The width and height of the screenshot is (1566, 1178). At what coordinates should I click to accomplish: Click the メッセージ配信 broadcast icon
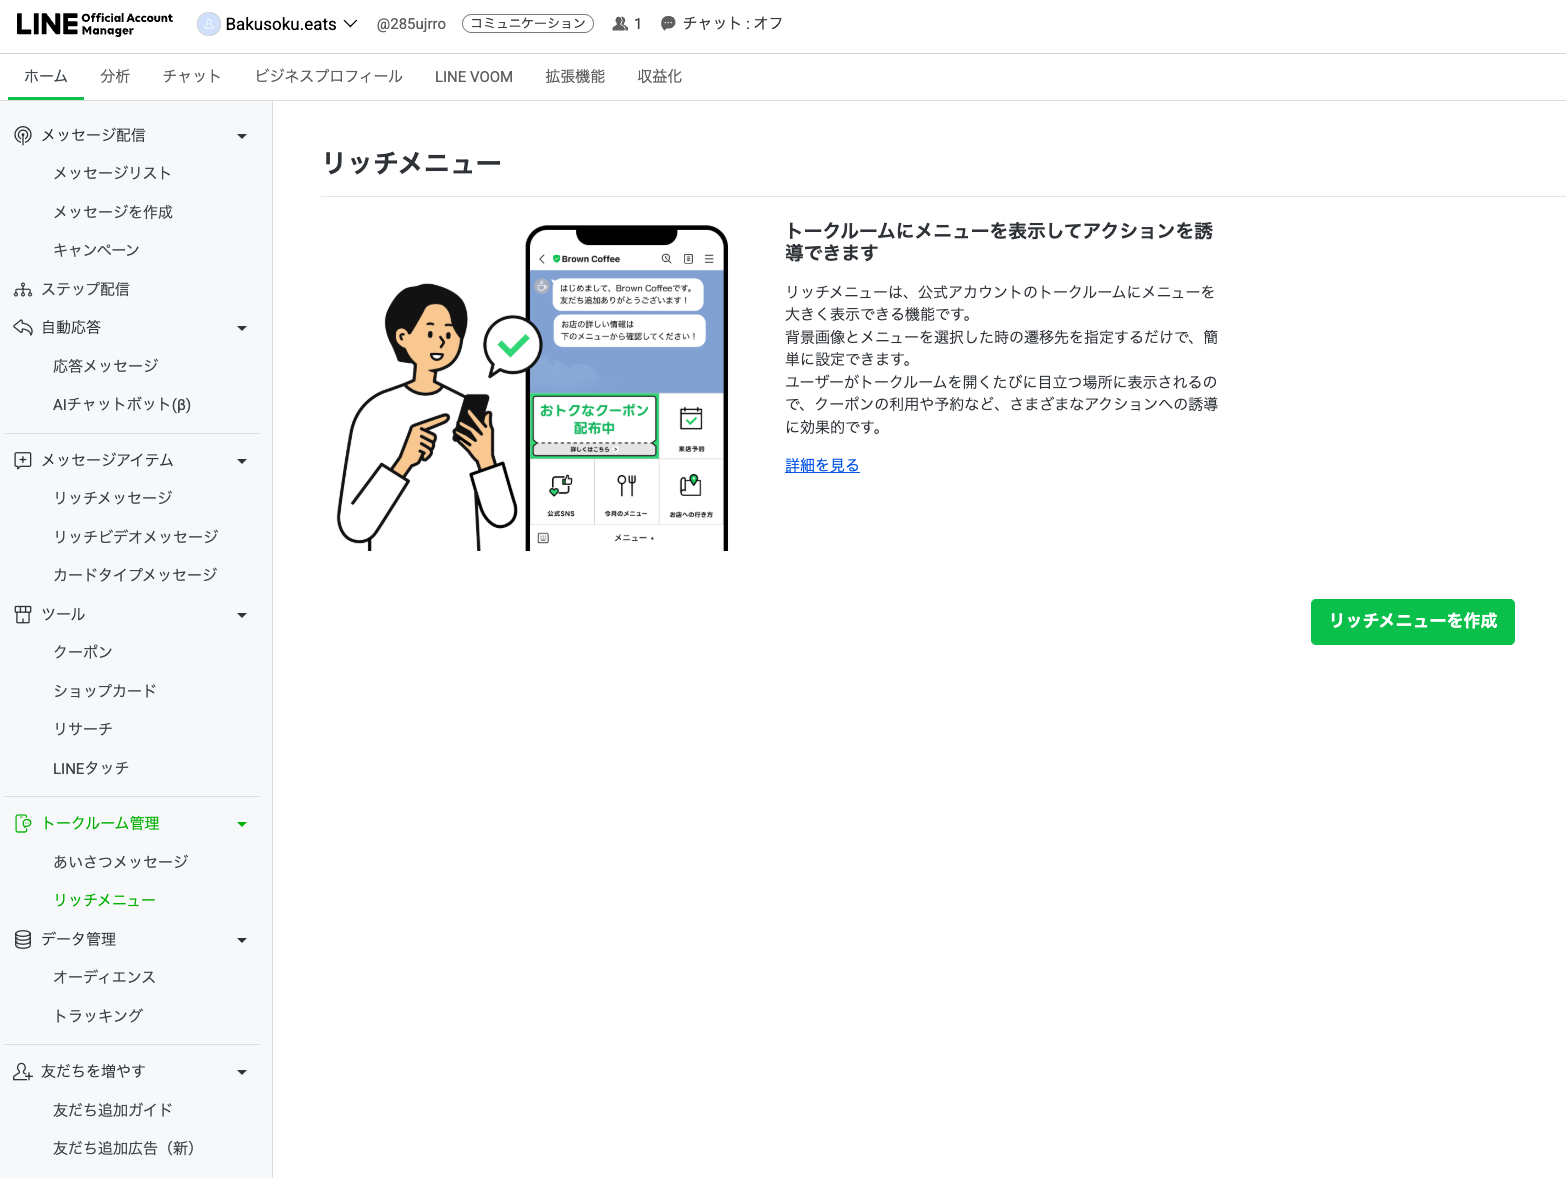(x=23, y=135)
